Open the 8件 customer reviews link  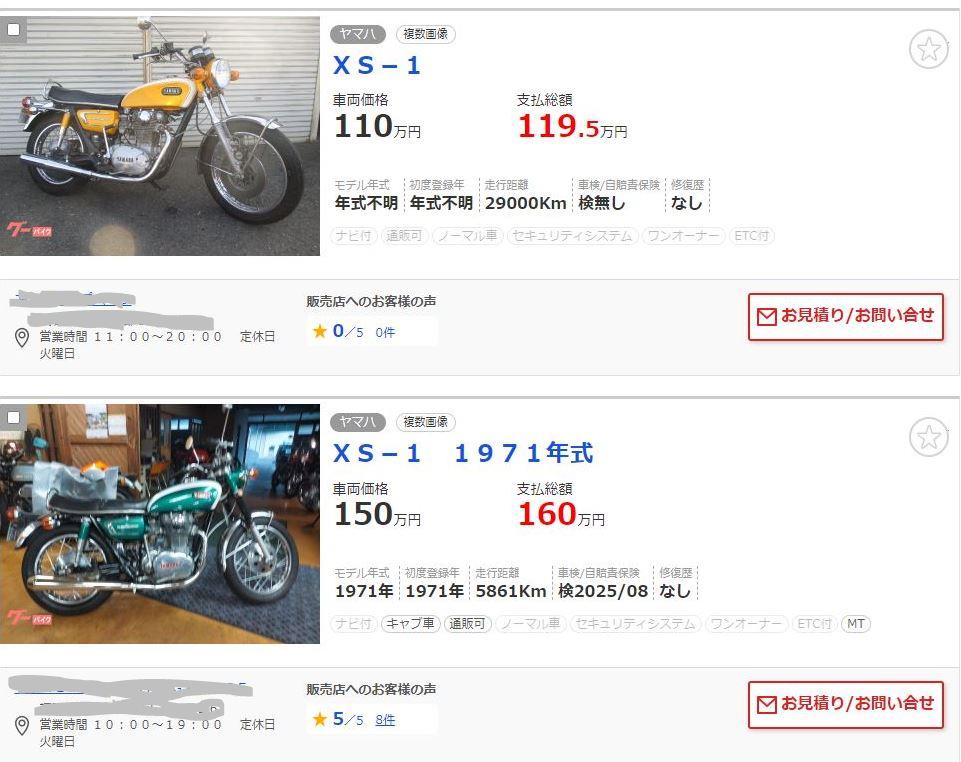pyautogui.click(x=385, y=720)
